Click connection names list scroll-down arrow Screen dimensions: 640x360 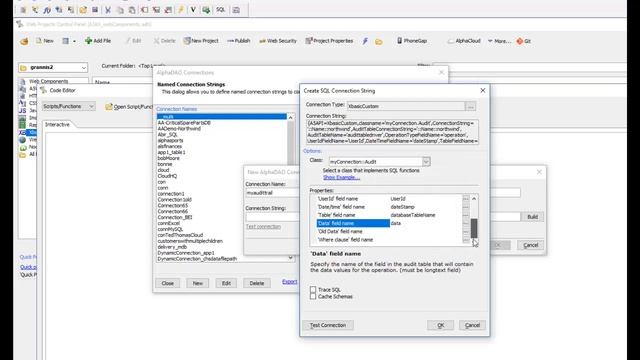pyautogui.click(x=291, y=258)
